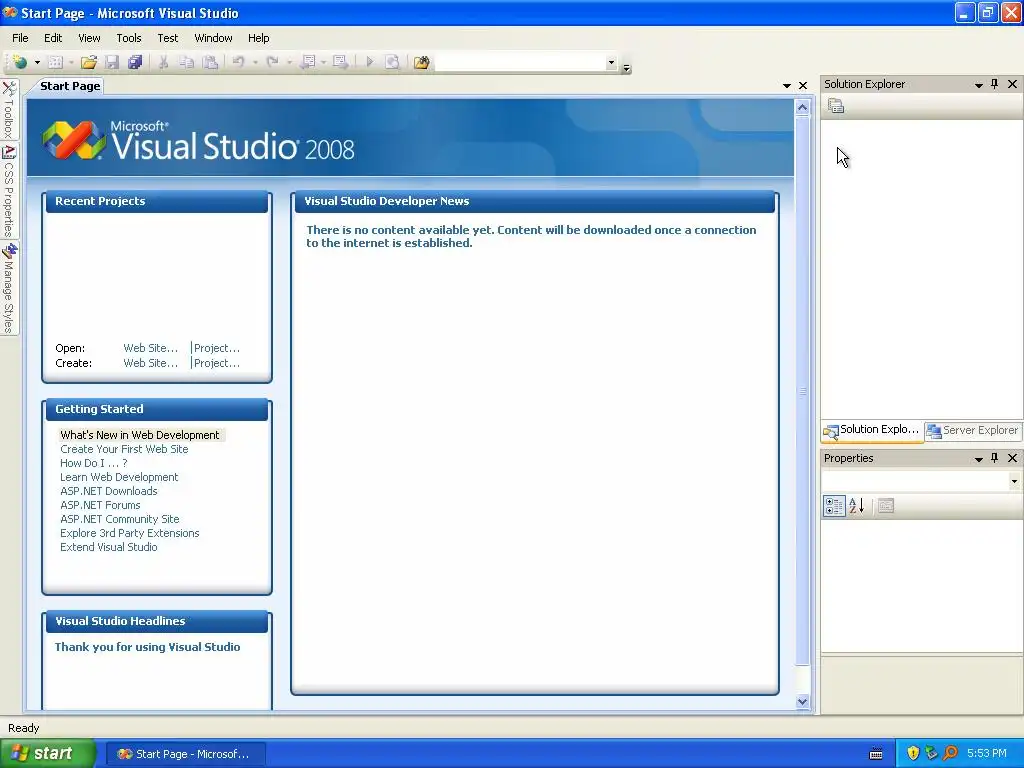Viewport: 1024px width, 768px height.
Task: Open the active files list dropdown arrow
Action: tap(786, 86)
